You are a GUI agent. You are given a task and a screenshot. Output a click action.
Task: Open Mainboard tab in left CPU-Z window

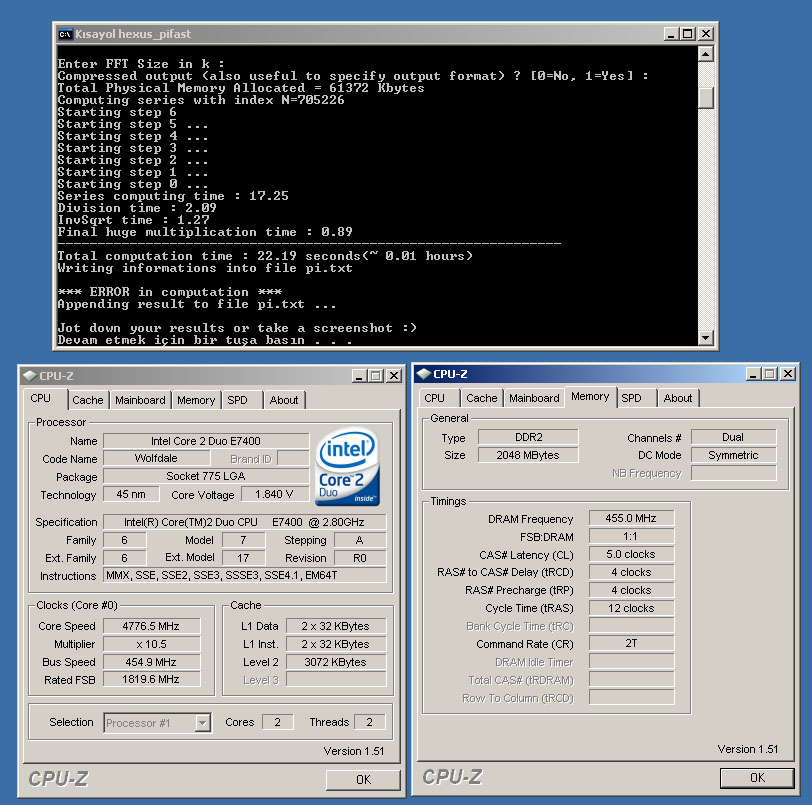coord(140,400)
